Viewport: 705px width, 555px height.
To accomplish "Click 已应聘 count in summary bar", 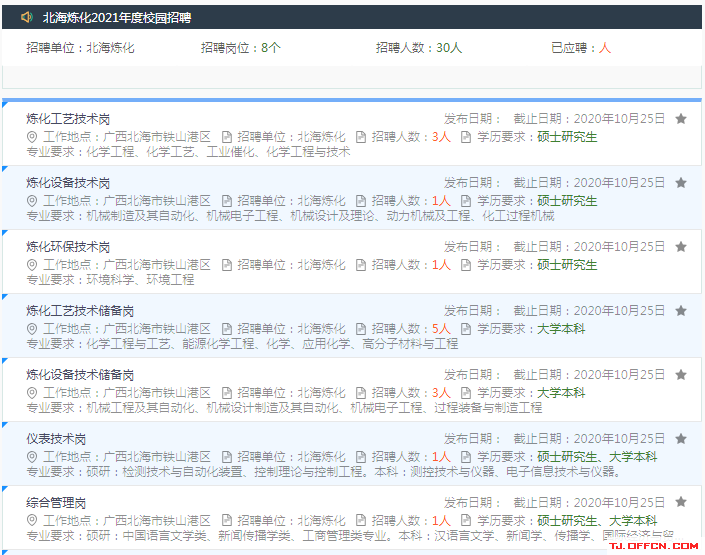I will click(581, 48).
